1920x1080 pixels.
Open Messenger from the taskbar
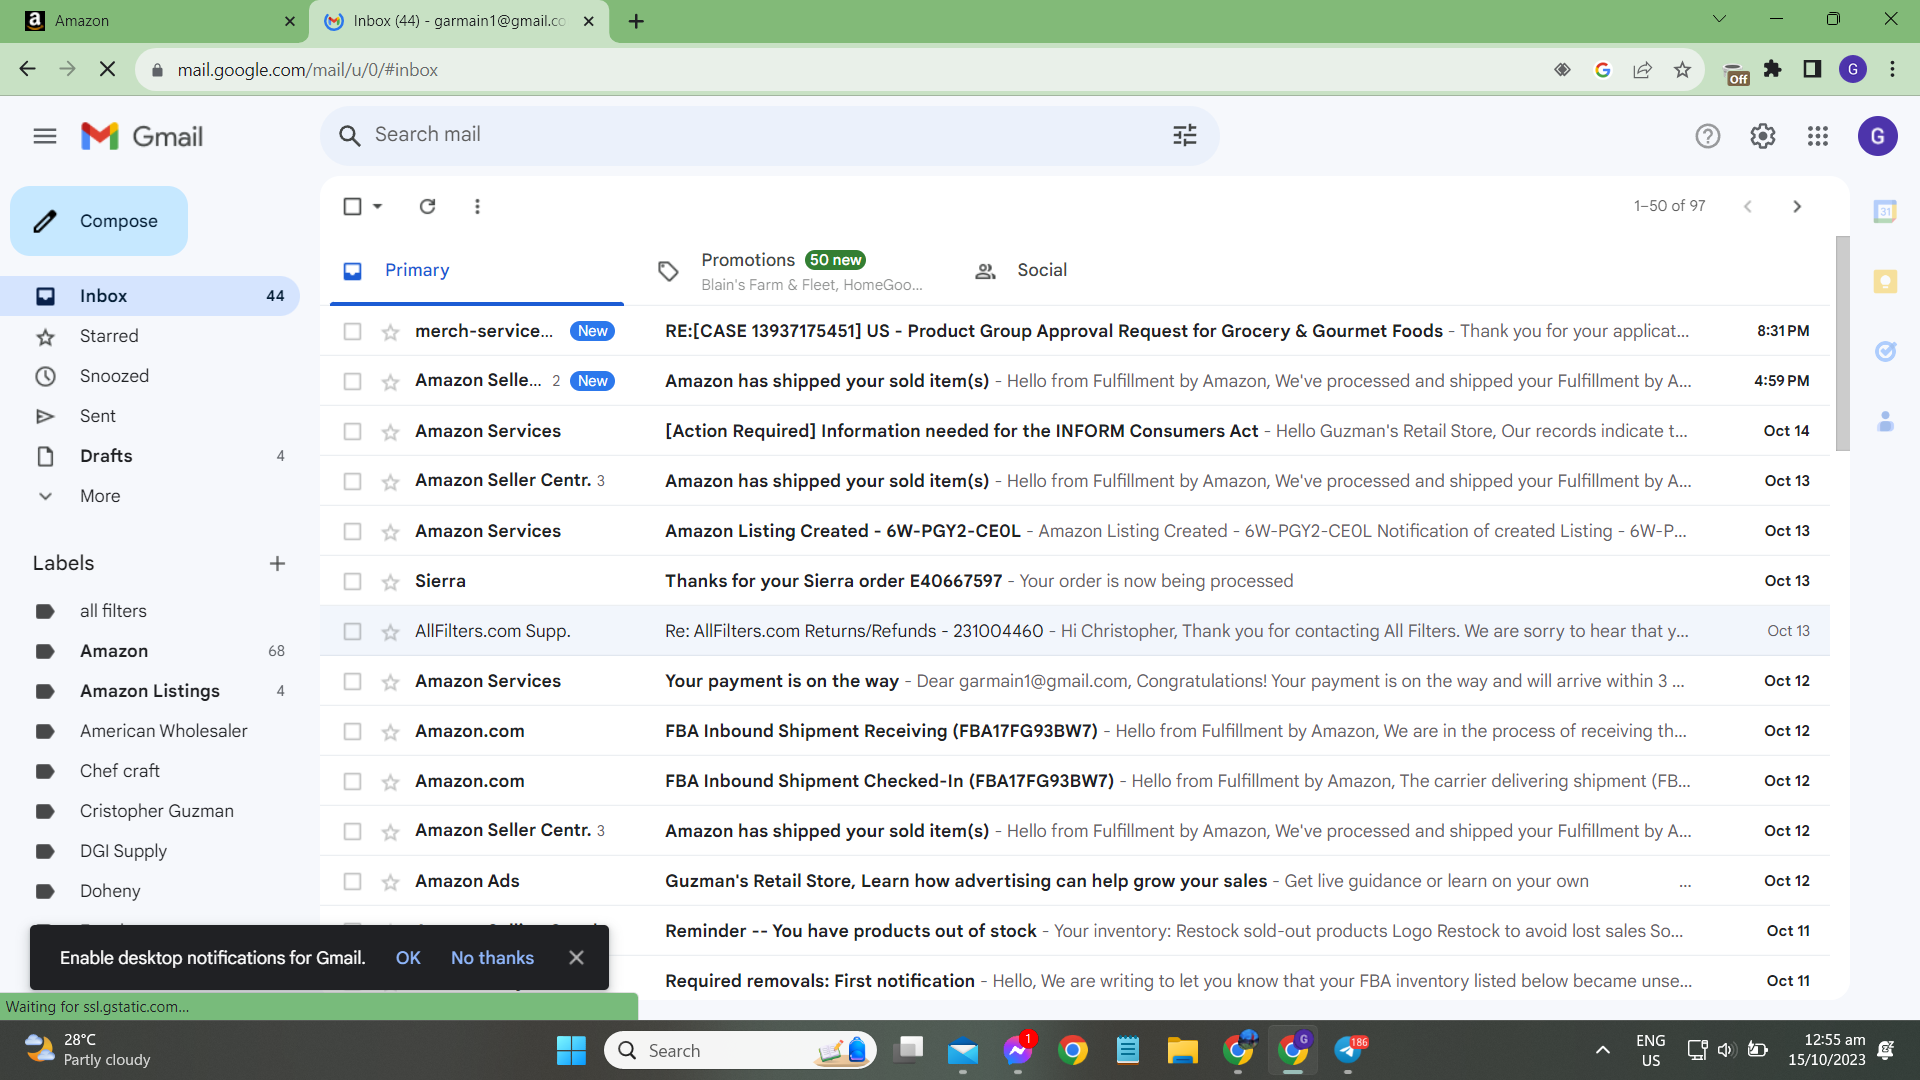click(x=1018, y=1050)
